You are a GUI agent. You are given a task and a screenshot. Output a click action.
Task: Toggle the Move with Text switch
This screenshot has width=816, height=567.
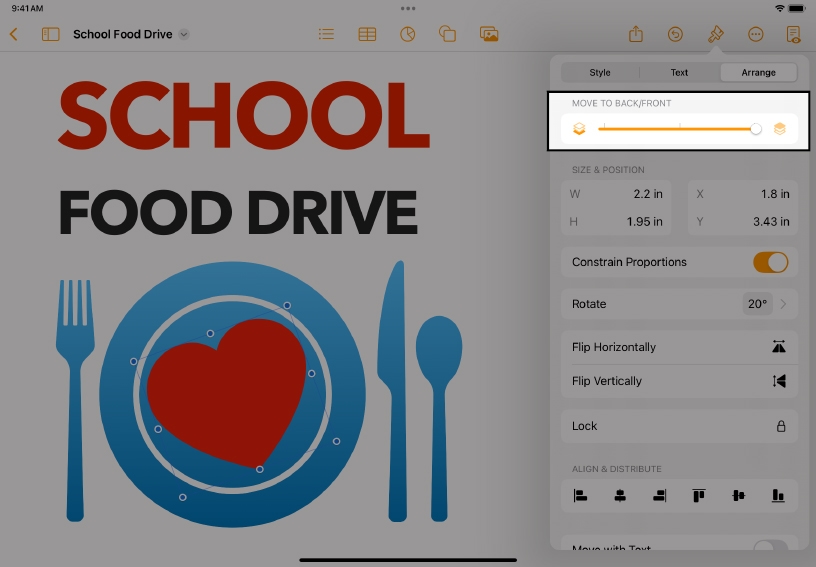[770, 546]
